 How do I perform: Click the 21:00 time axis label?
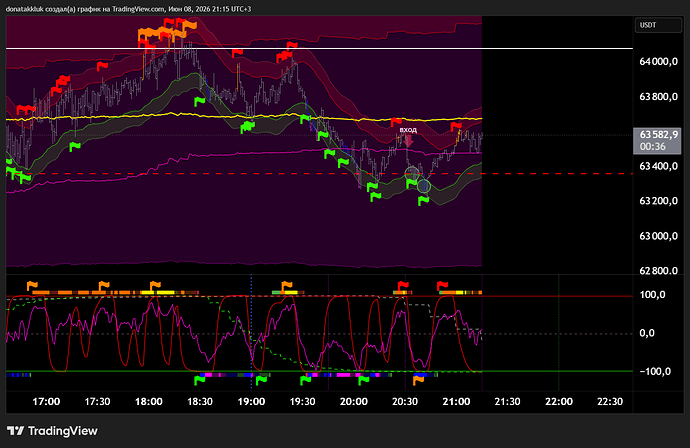pyautogui.click(x=456, y=401)
